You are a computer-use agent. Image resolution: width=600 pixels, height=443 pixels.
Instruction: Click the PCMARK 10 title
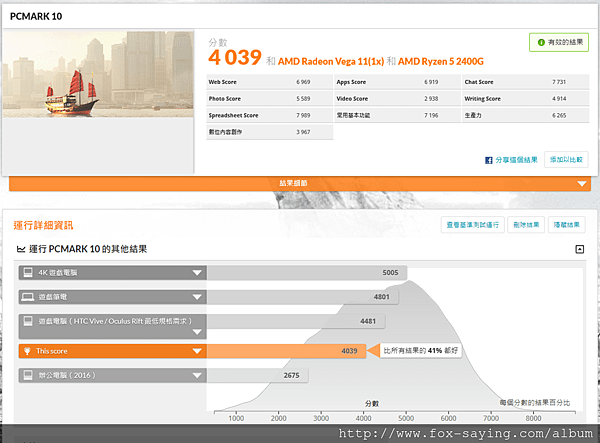[x=36, y=16]
